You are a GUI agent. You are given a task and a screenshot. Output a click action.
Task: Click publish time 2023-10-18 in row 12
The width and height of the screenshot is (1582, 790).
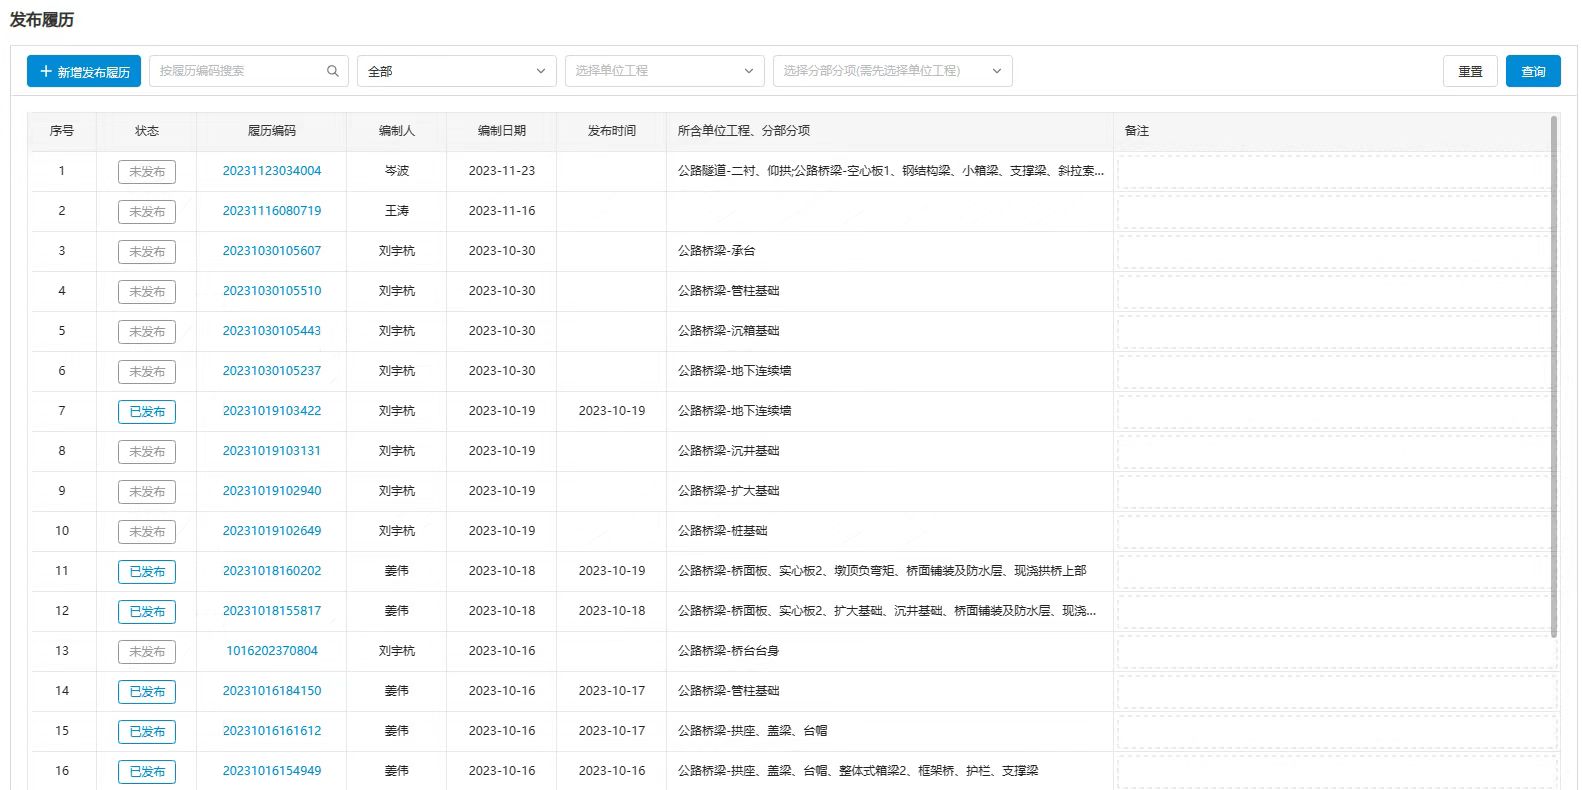click(x=612, y=611)
